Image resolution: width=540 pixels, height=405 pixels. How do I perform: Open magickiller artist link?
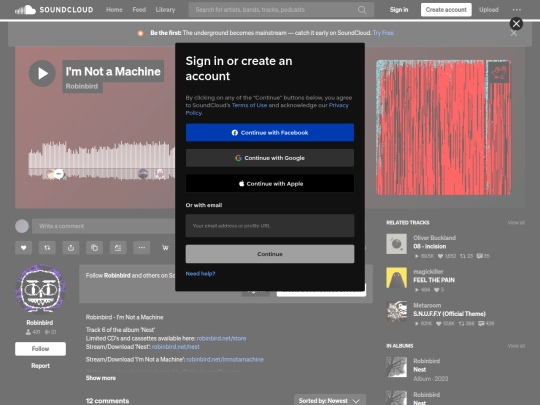[428, 272]
